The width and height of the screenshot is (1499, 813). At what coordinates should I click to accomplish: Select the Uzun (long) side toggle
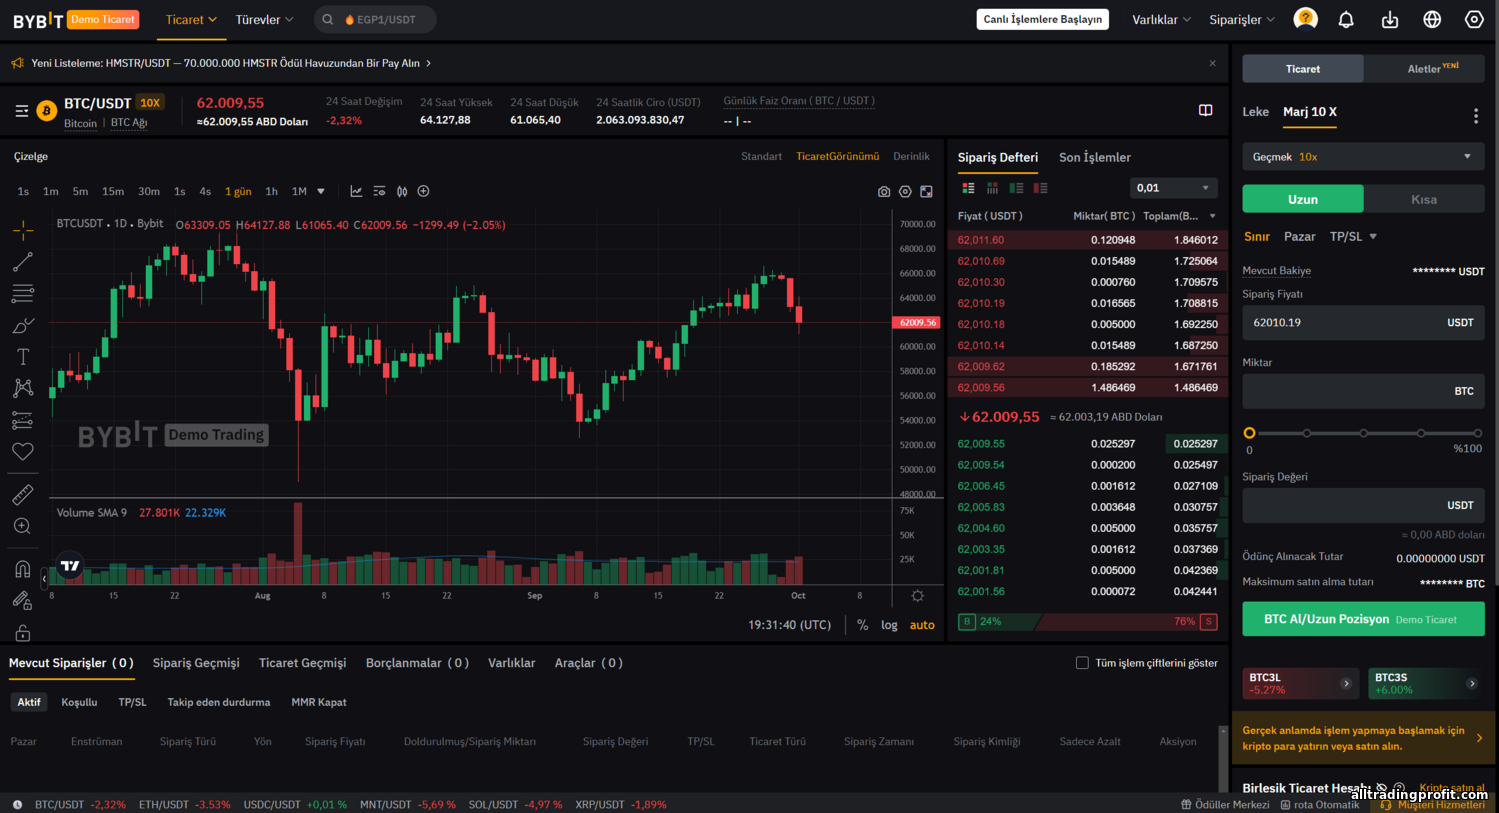pos(1302,199)
